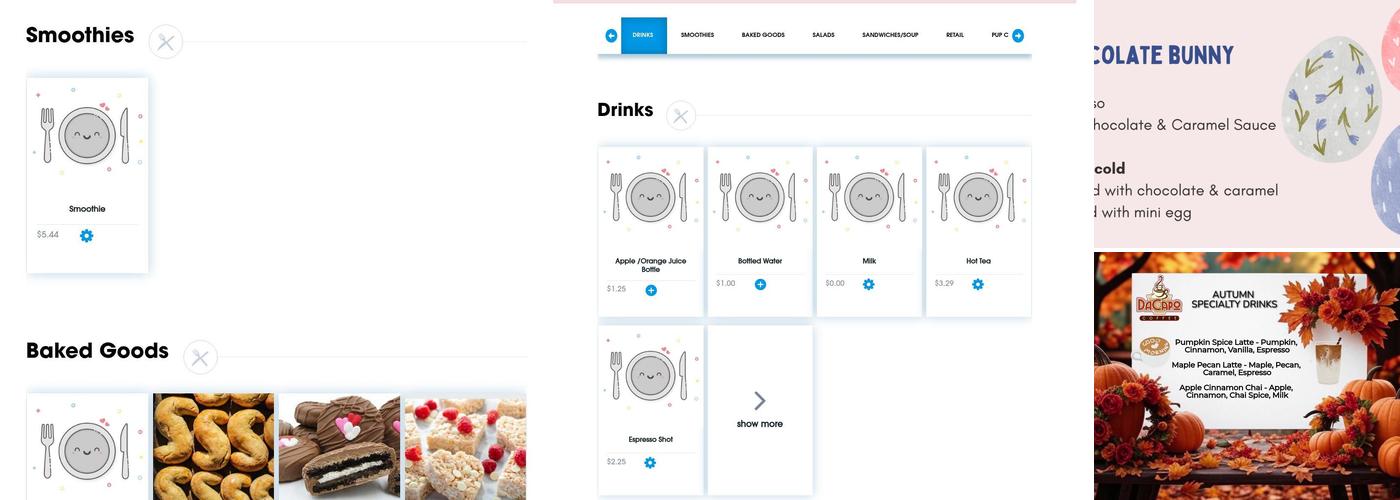Open the pretzel baked goods thumbnail

213,446
